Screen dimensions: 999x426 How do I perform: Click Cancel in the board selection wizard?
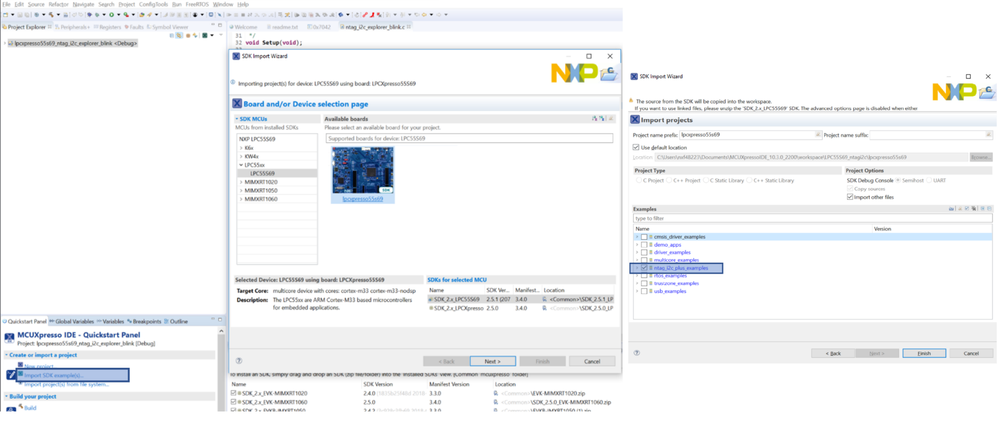[593, 360]
